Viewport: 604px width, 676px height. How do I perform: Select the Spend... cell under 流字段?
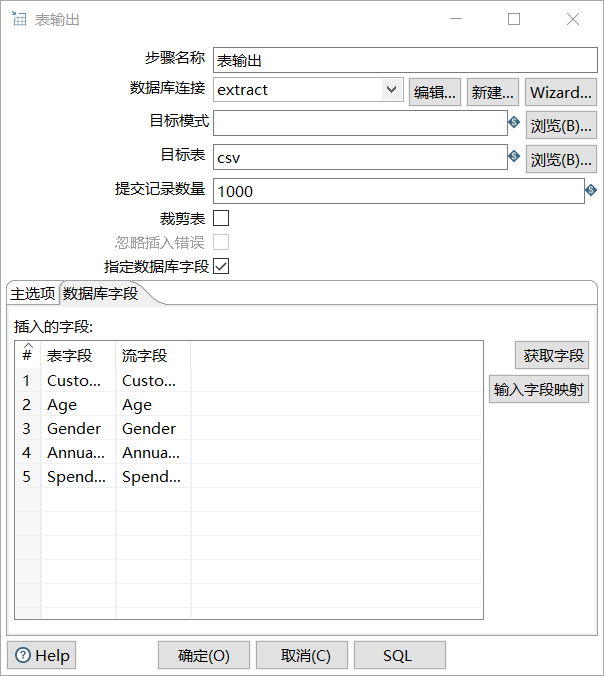pyautogui.click(x=153, y=476)
